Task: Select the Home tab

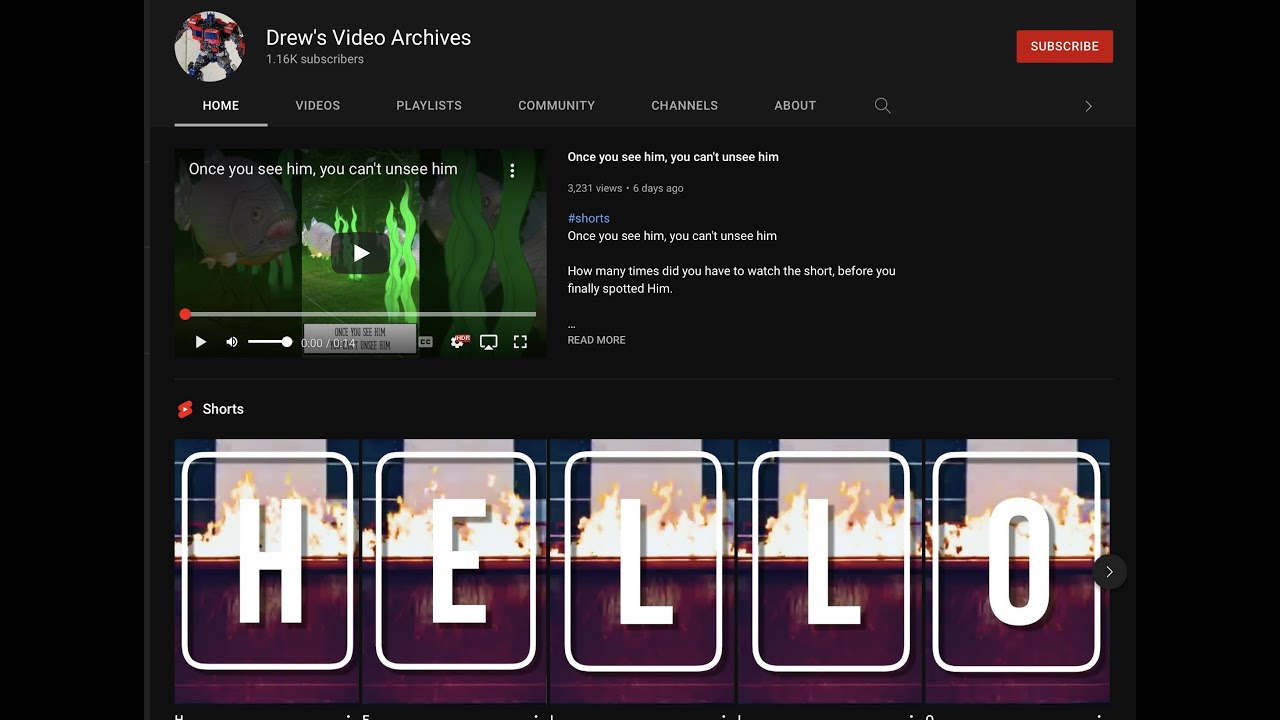Action: 221,105
